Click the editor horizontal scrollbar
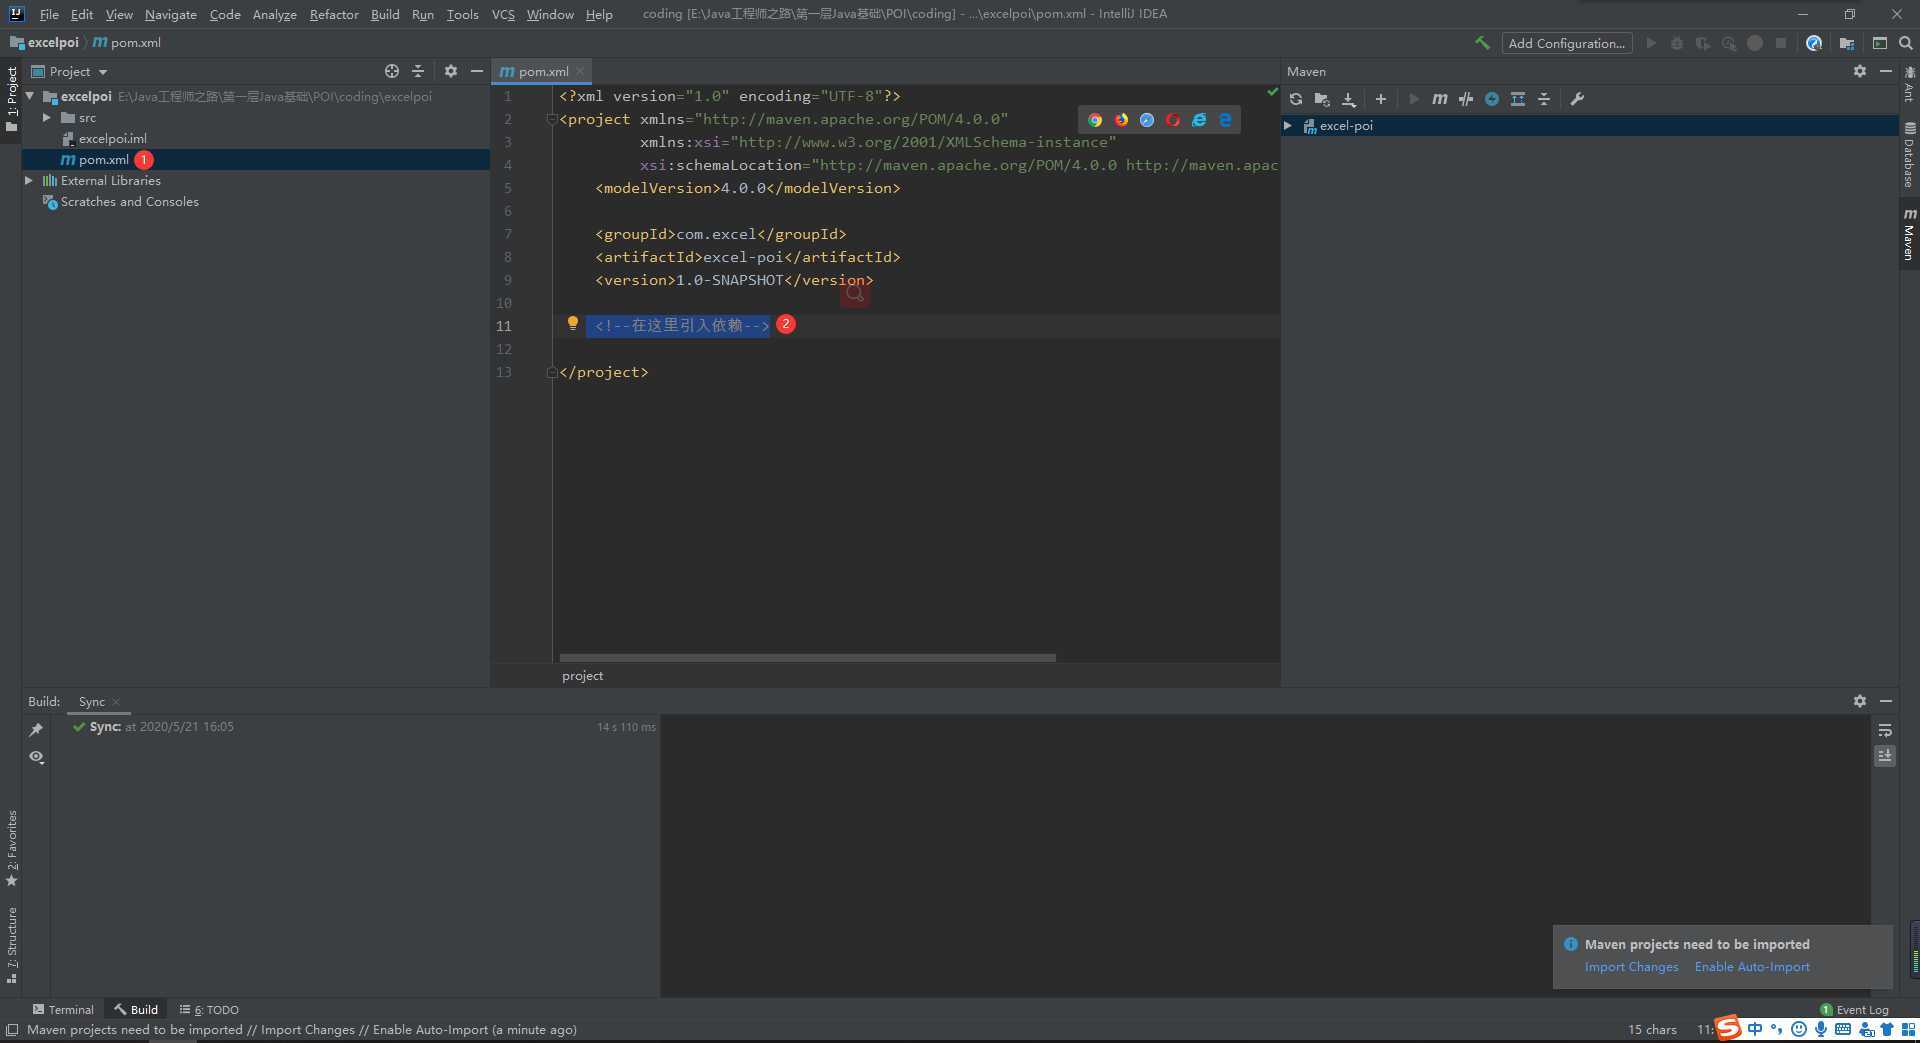1920x1043 pixels. (x=807, y=658)
